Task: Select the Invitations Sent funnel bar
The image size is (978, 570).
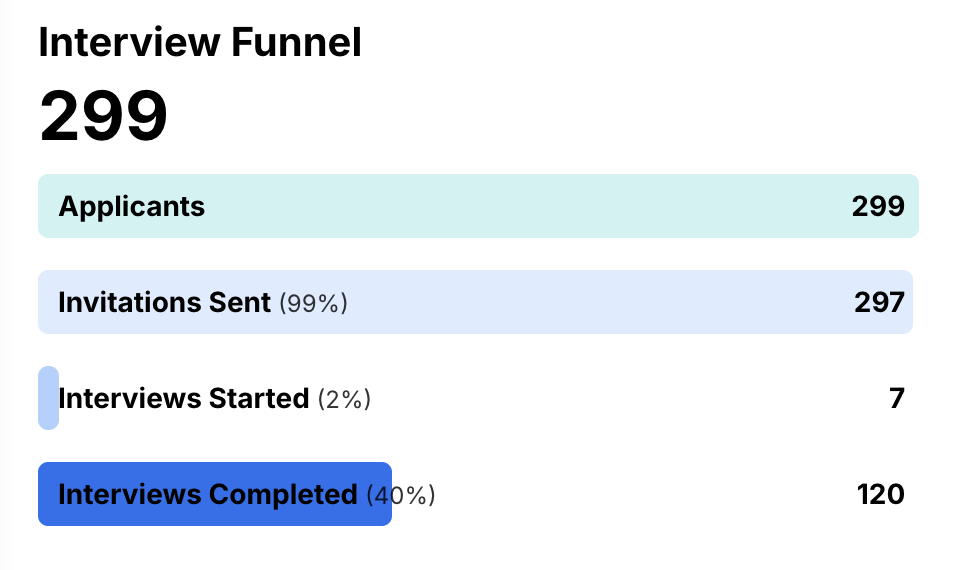Action: point(475,302)
